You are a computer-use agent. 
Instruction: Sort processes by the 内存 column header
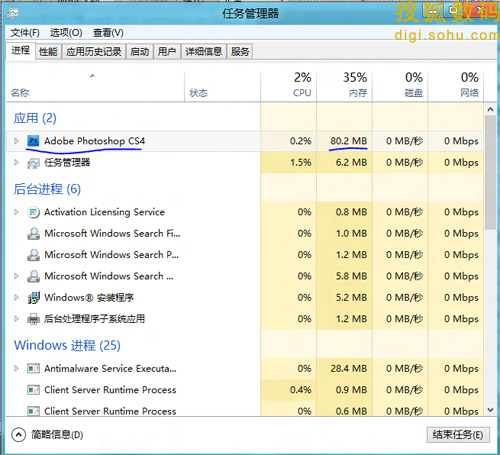(344, 85)
